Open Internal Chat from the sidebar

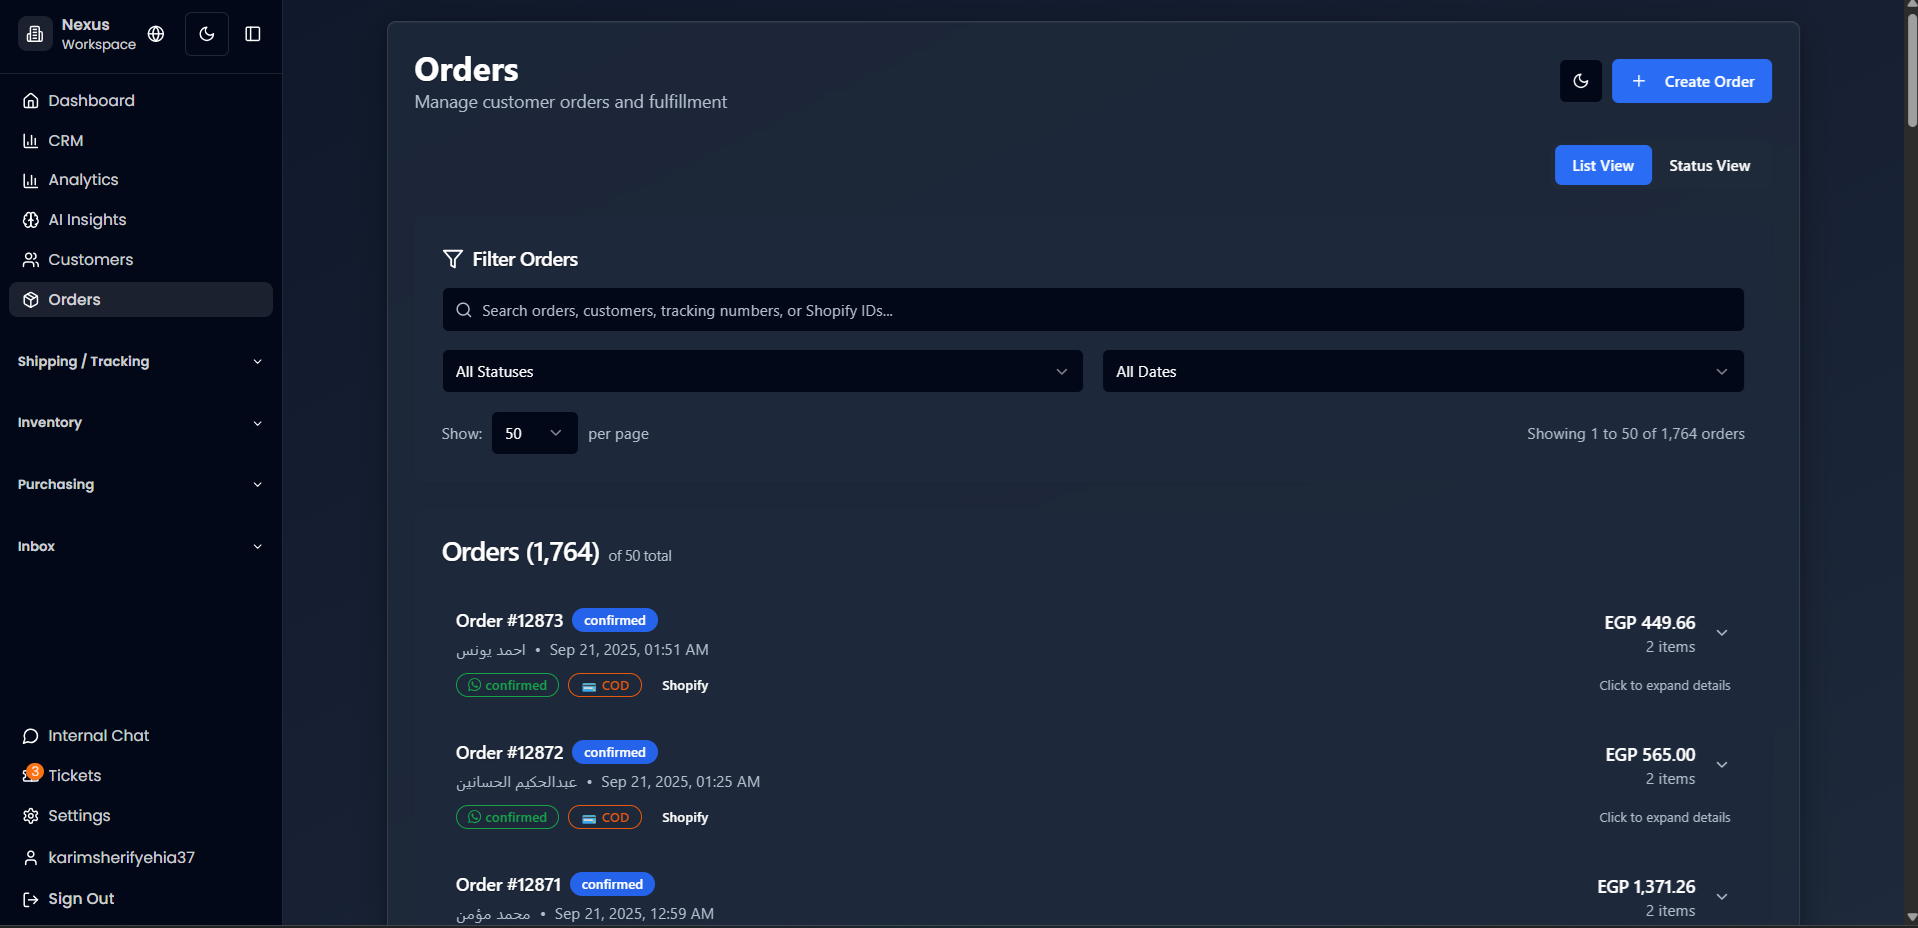click(97, 735)
